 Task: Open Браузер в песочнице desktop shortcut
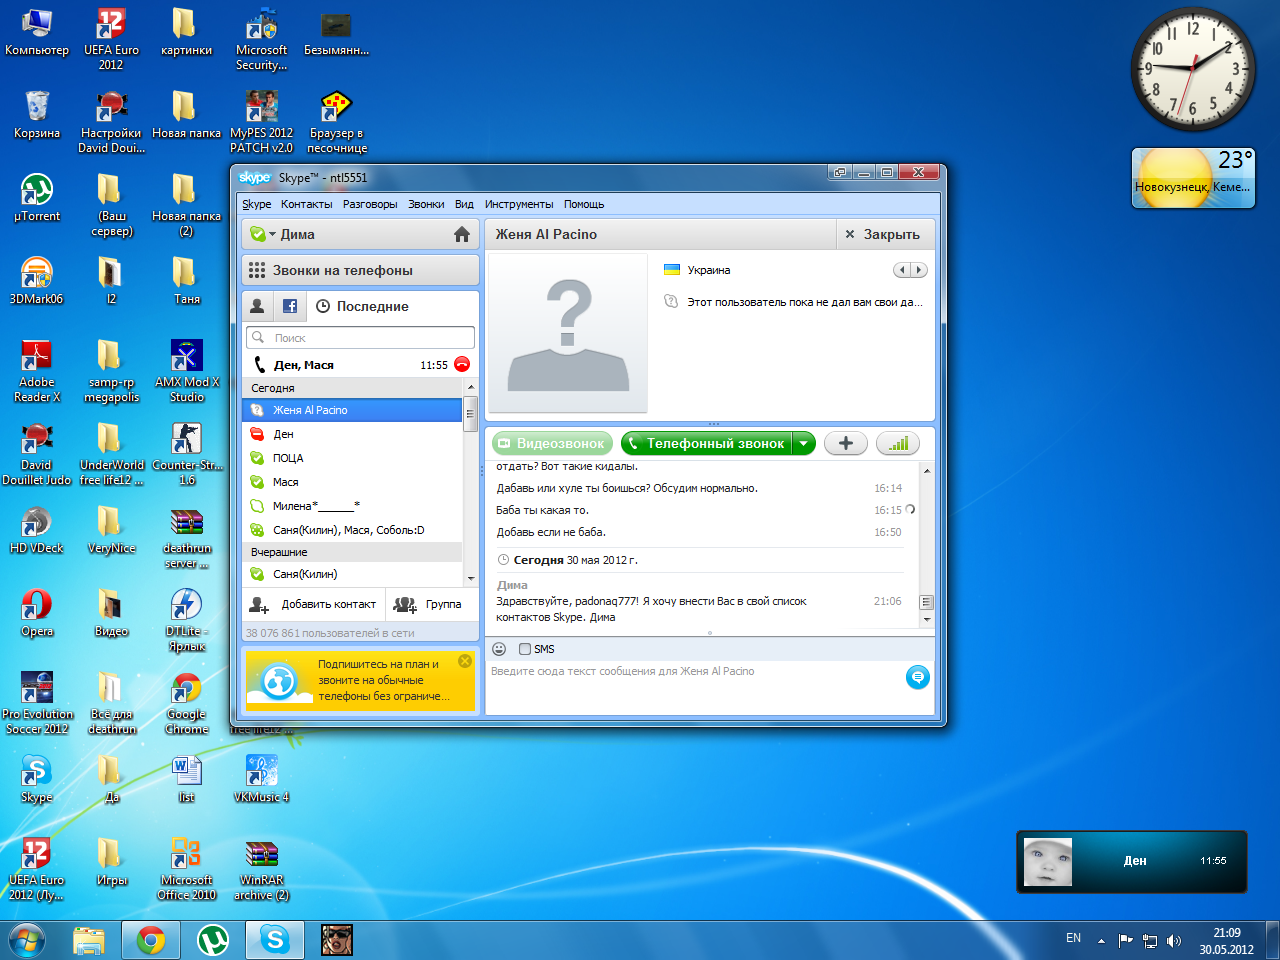(x=337, y=122)
